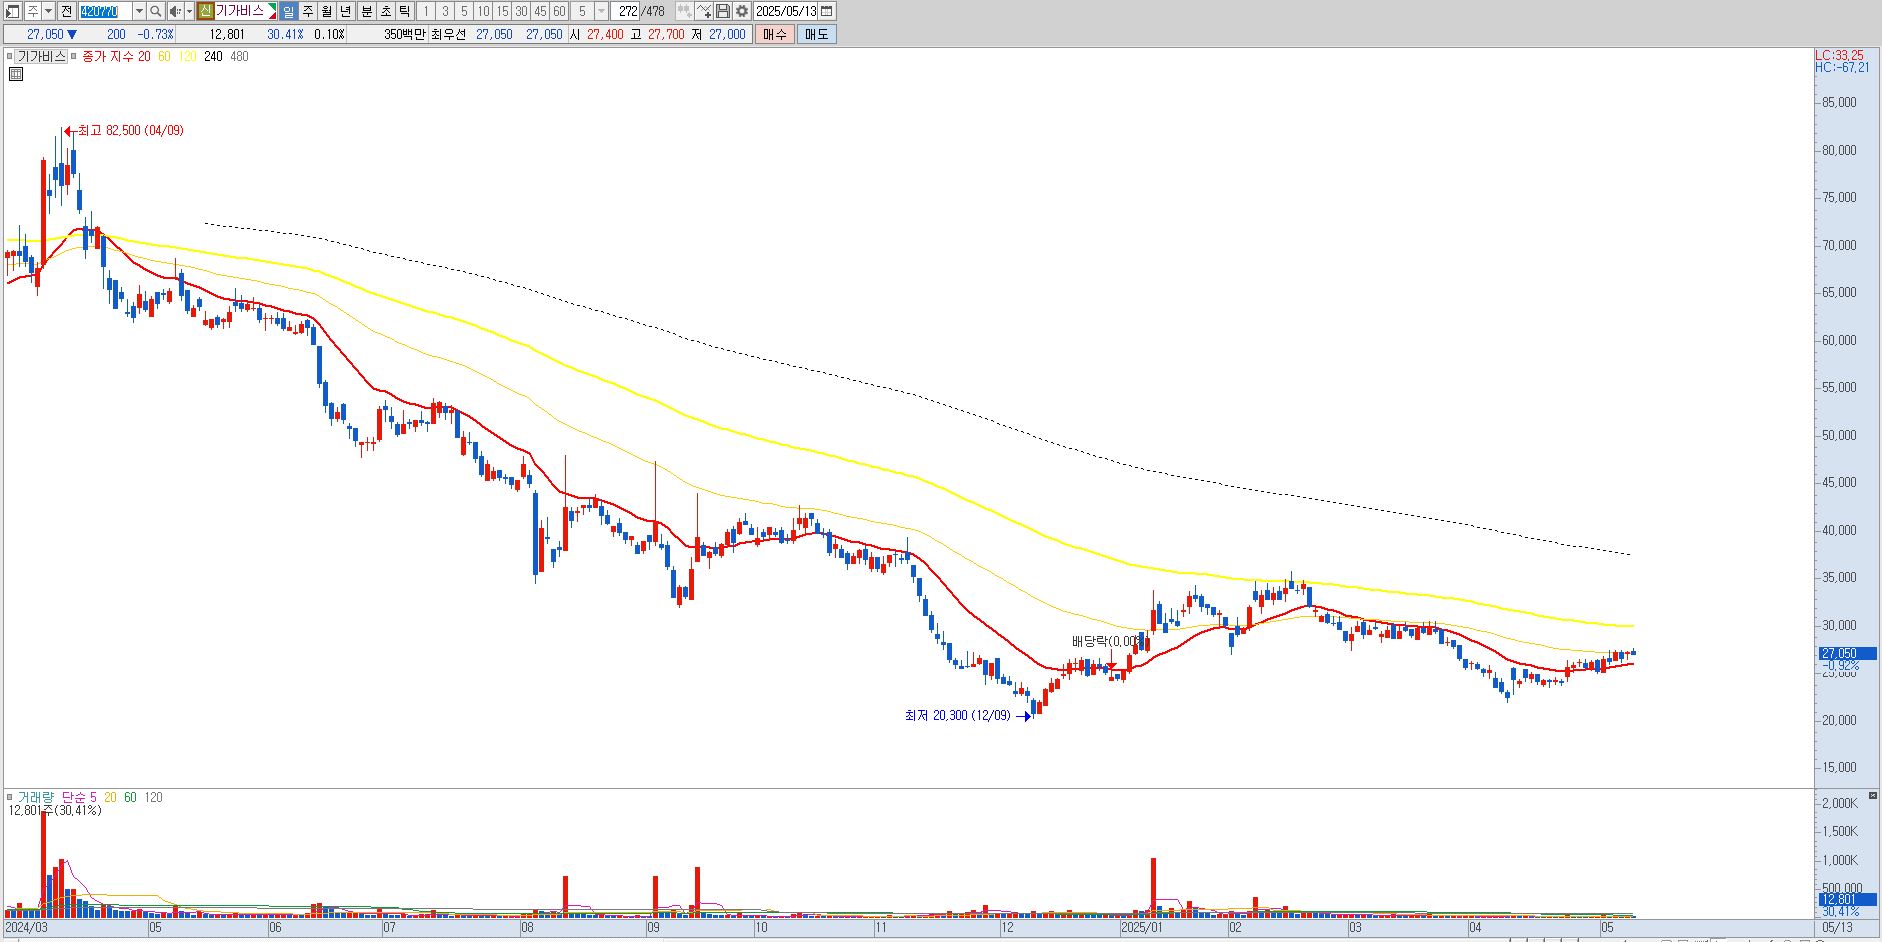This screenshot has height=942, width=1882.
Task: Click square marker beside 기가비스 legend
Action: (10, 57)
